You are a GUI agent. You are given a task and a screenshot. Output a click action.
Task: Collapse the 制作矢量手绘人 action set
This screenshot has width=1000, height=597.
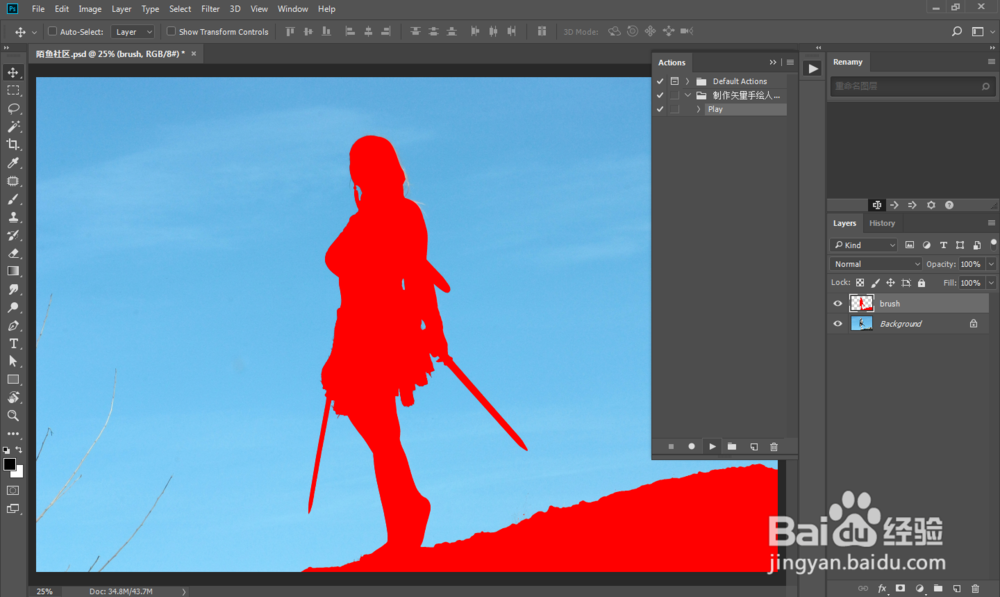(x=688, y=95)
